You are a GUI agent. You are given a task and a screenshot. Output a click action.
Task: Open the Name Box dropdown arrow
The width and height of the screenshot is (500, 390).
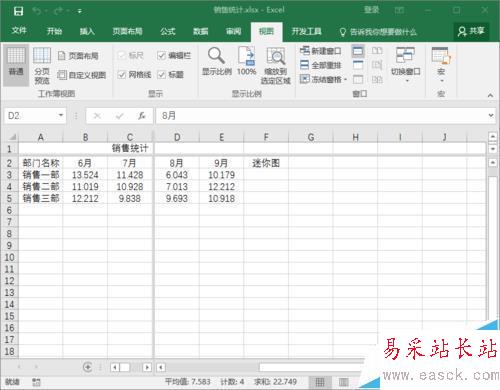pos(61,115)
